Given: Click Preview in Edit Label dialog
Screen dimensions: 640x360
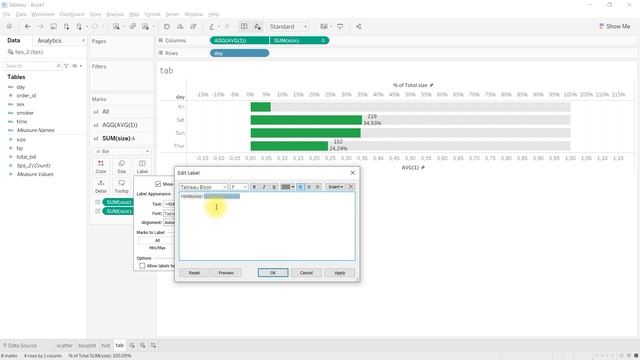Looking at the screenshot, I should click(x=226, y=273).
